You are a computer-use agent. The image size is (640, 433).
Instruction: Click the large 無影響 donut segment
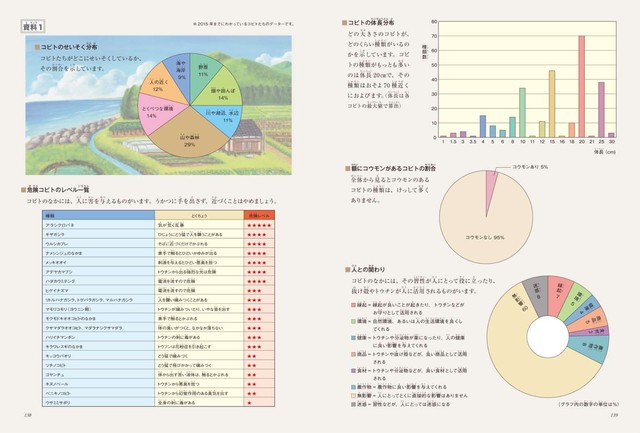pos(521,357)
